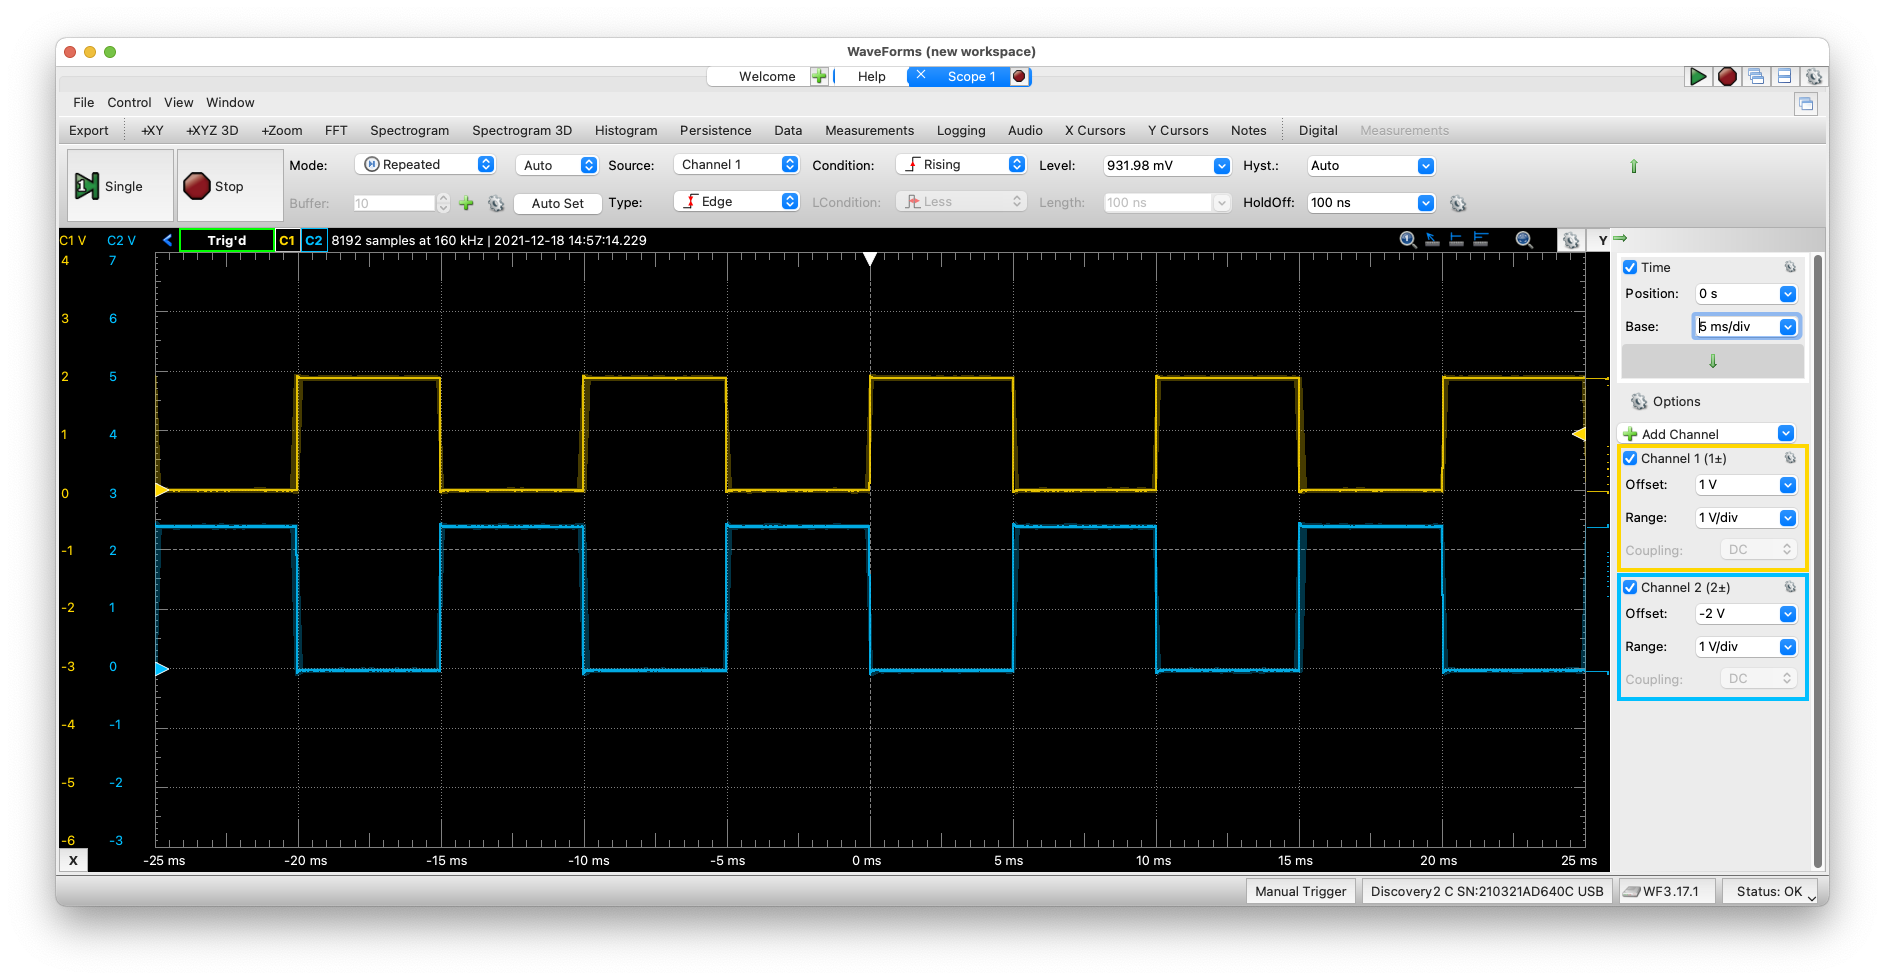The width and height of the screenshot is (1885, 980).
Task: Open the FFT view
Action: click(x=336, y=130)
